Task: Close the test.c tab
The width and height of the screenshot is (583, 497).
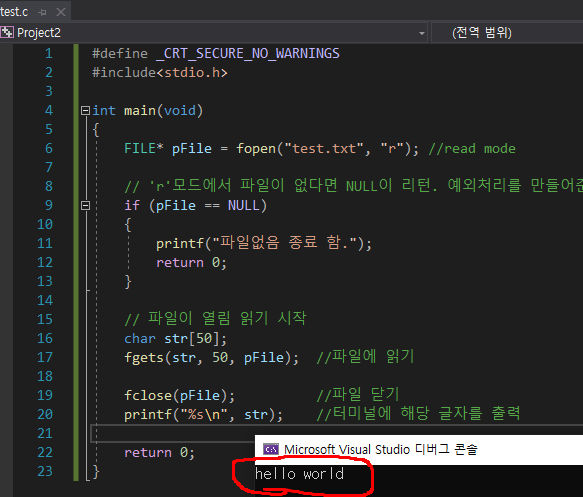Action: 61,12
